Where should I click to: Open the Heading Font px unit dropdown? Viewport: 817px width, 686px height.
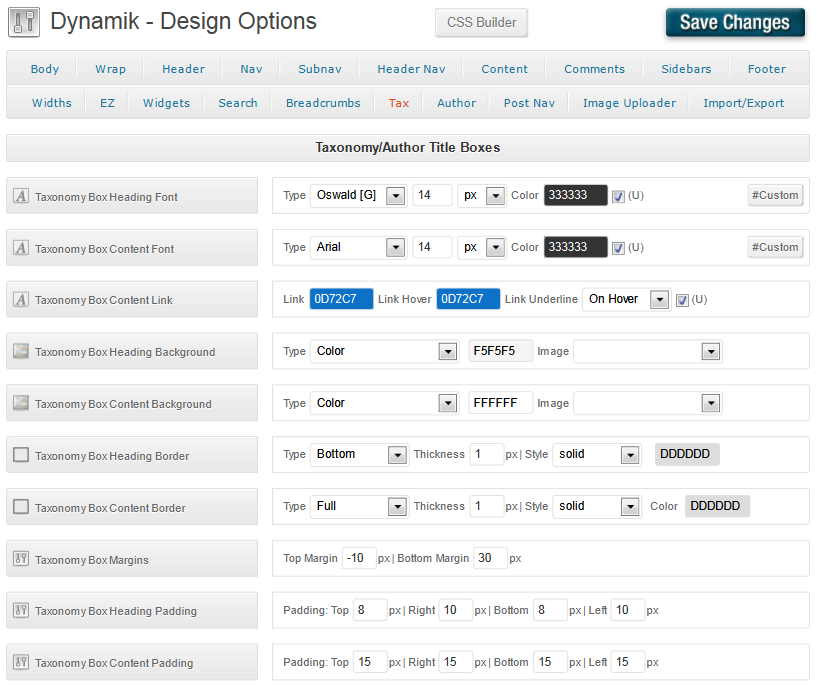click(x=481, y=195)
